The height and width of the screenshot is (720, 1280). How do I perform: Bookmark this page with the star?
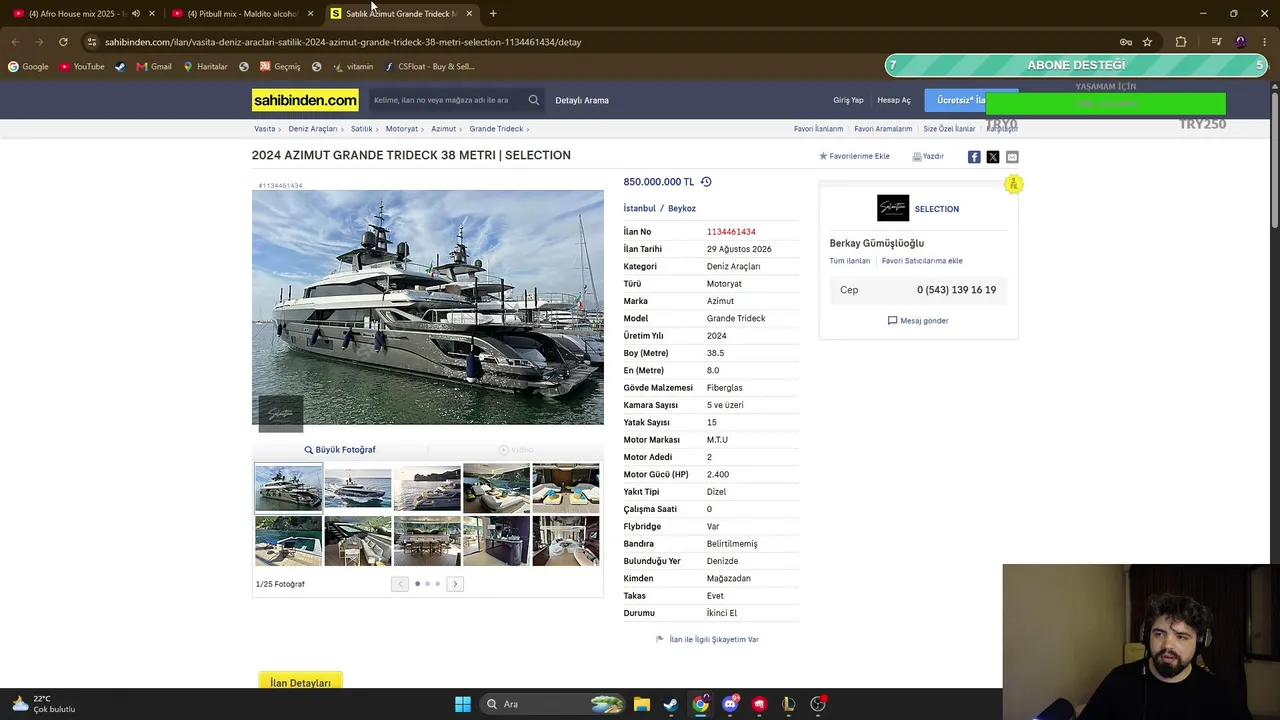1147,42
